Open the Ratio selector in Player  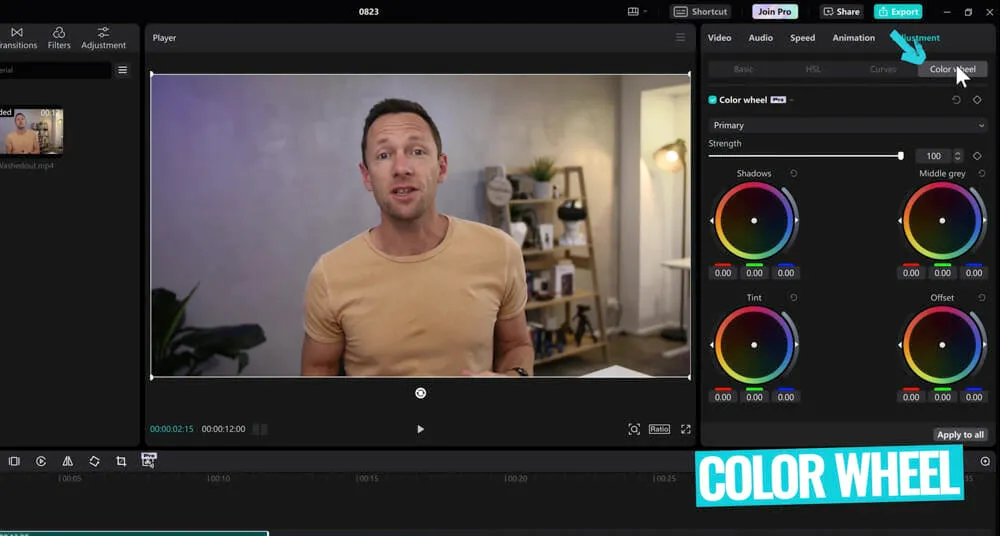click(x=659, y=429)
